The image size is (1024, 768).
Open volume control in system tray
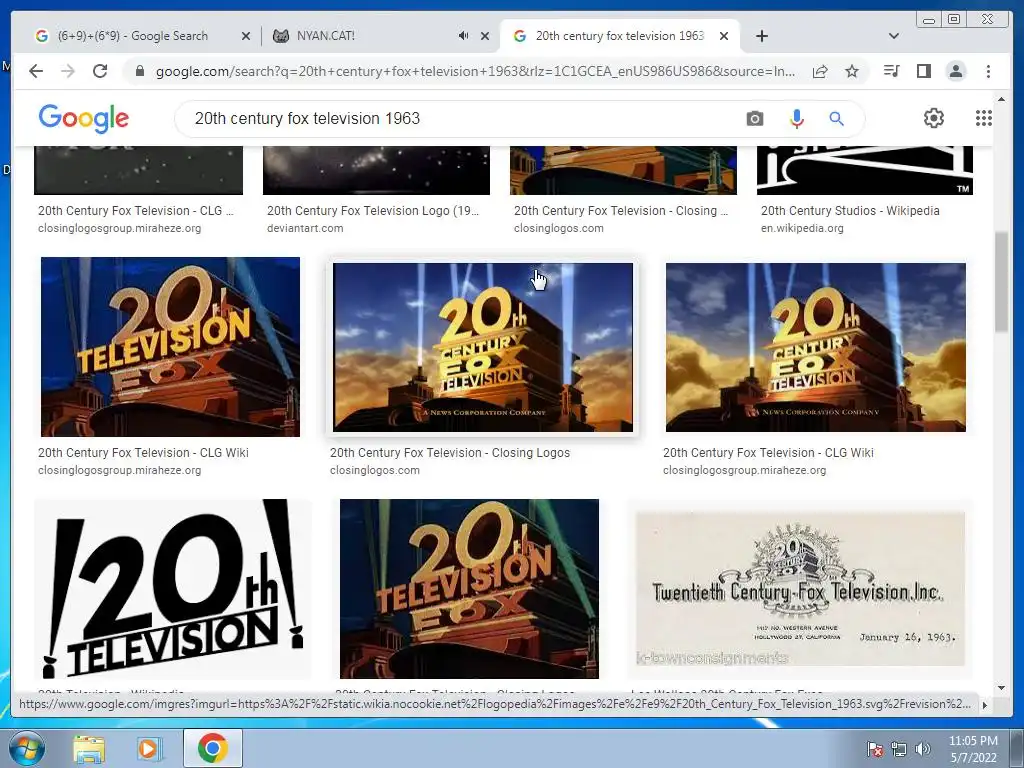pyautogui.click(x=923, y=749)
